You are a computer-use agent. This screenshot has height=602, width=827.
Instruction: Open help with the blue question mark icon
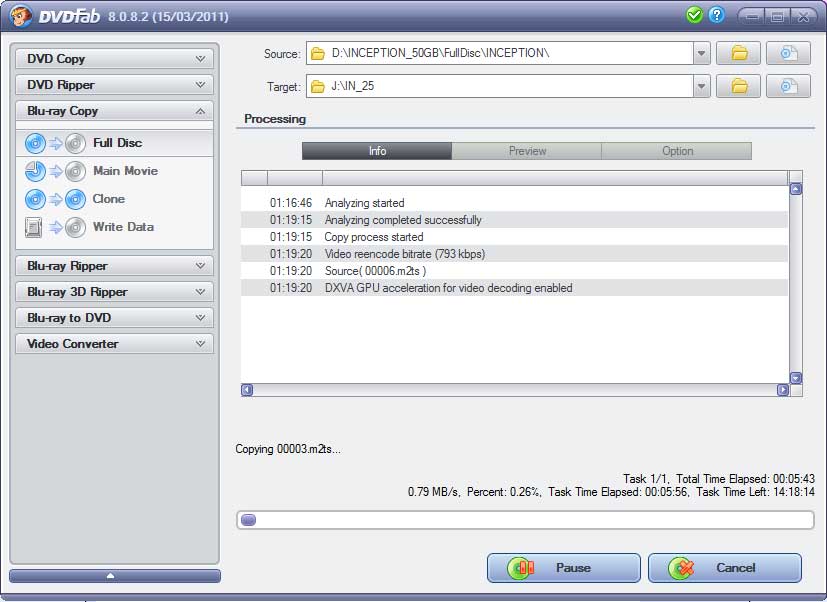[x=716, y=15]
